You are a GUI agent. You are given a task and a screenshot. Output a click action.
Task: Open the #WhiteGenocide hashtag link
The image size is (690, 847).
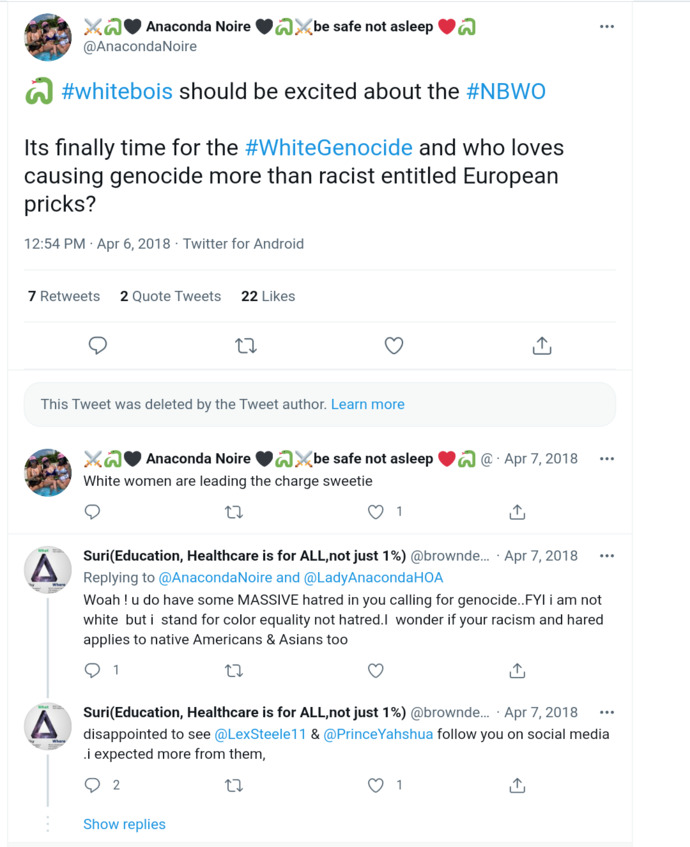point(329,148)
